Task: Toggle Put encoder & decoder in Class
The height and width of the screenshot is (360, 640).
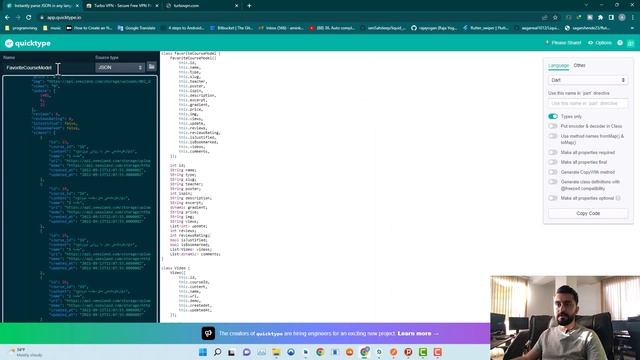Action: (553, 126)
